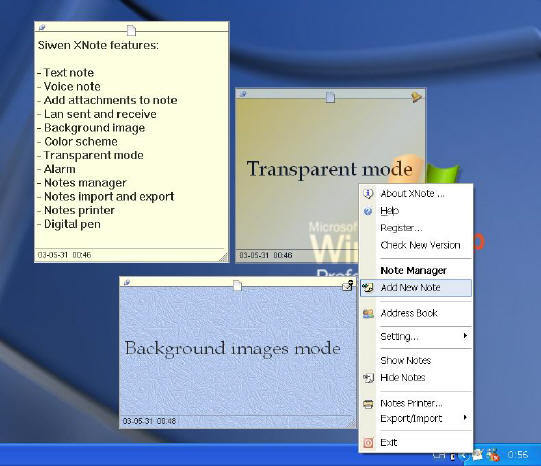Select Check New Version

[x=416, y=245]
